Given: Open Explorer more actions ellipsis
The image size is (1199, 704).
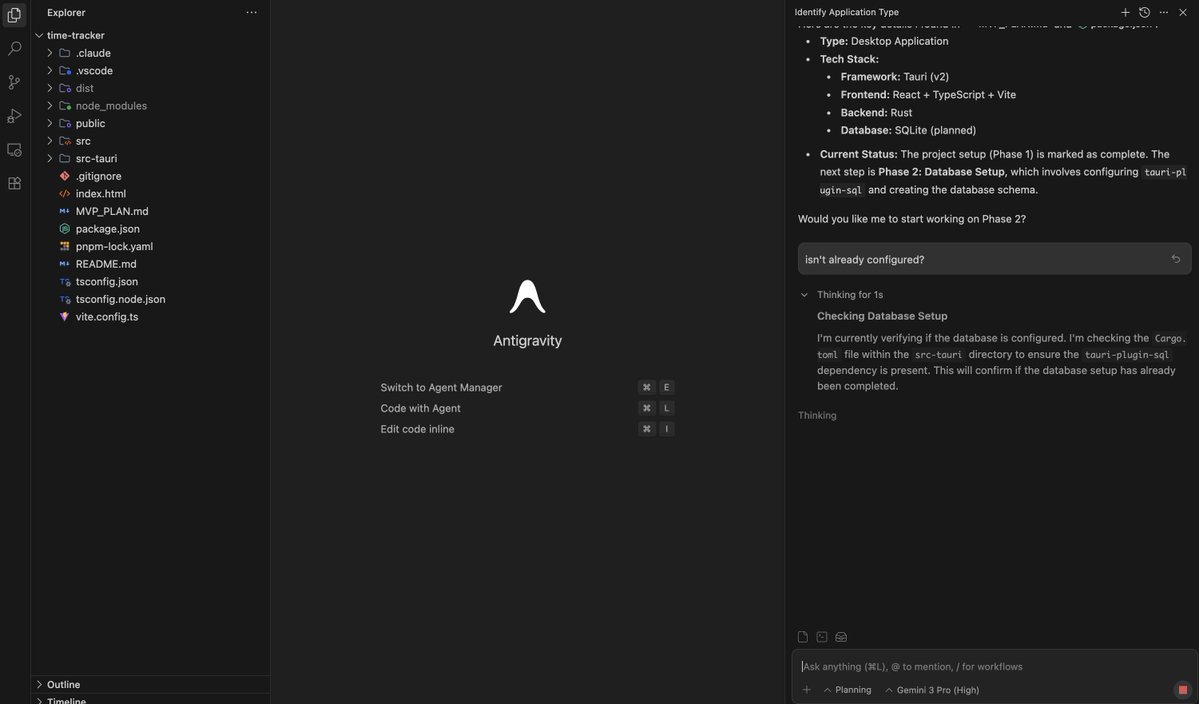Looking at the screenshot, I should tap(252, 12).
